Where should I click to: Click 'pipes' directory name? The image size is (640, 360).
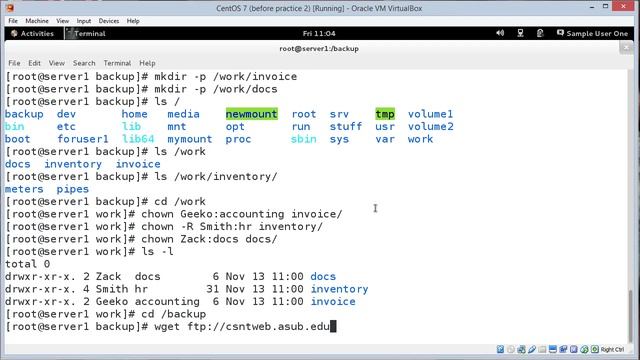click(73, 189)
